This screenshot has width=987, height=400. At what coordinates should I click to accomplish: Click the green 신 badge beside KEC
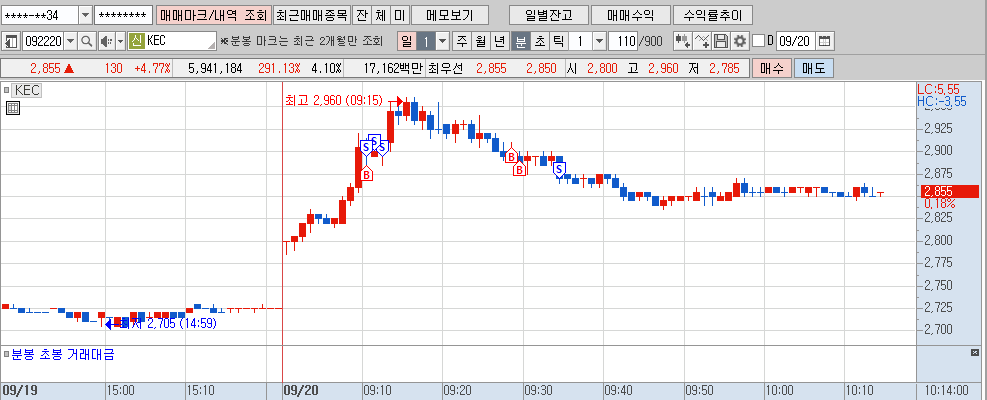137,42
